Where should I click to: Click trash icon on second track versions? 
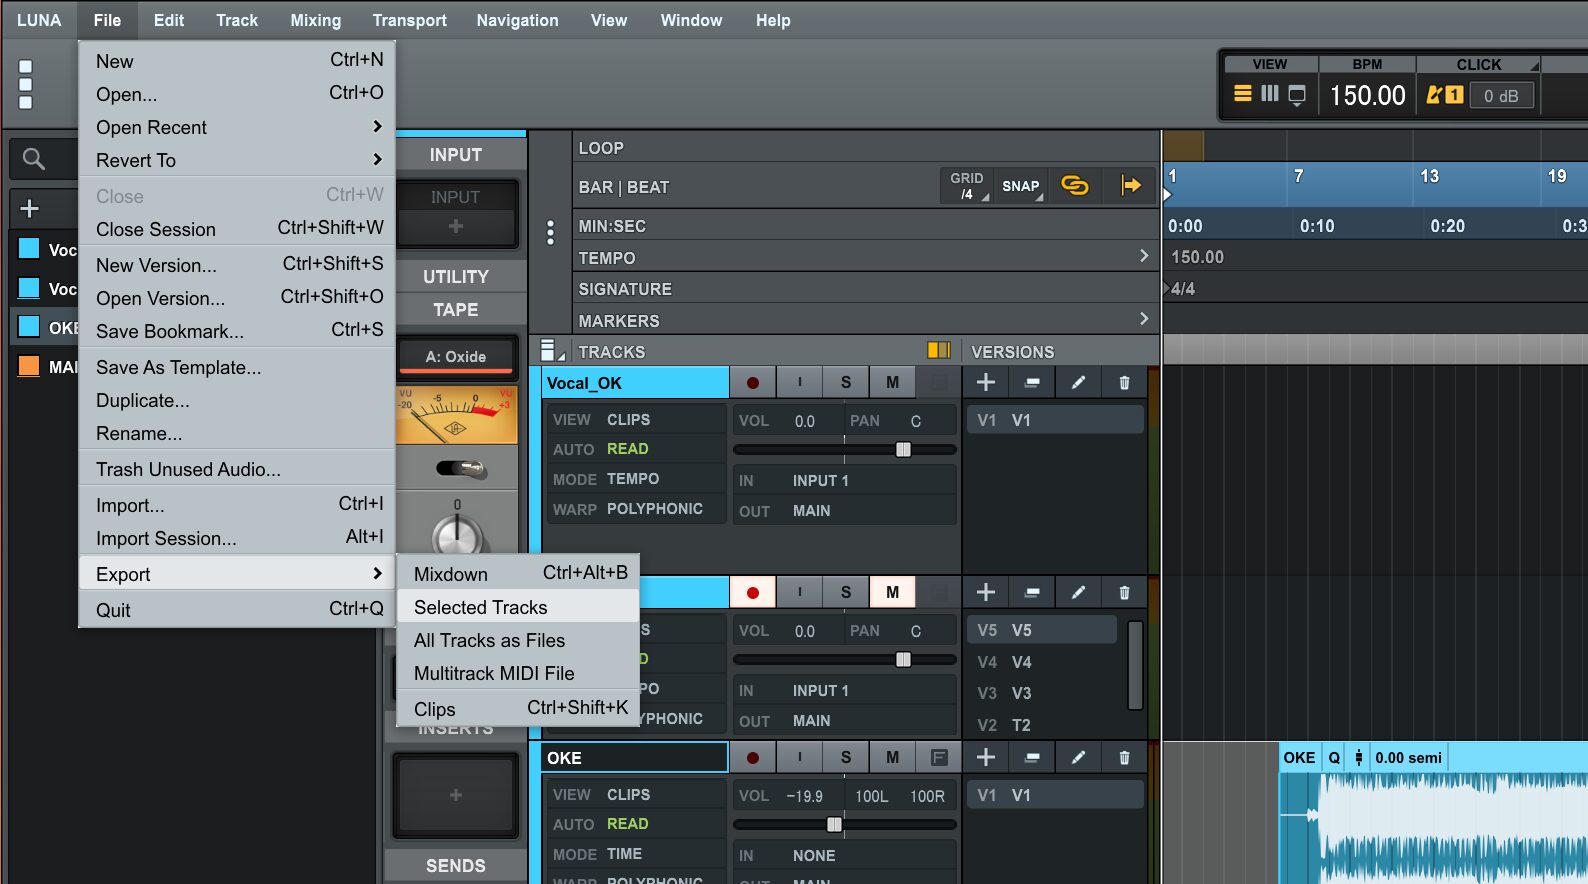(1124, 592)
